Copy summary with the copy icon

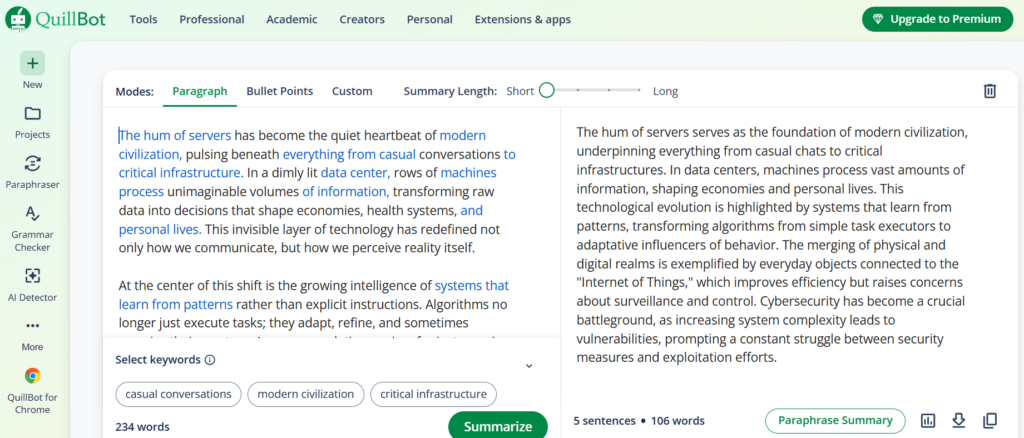point(989,420)
